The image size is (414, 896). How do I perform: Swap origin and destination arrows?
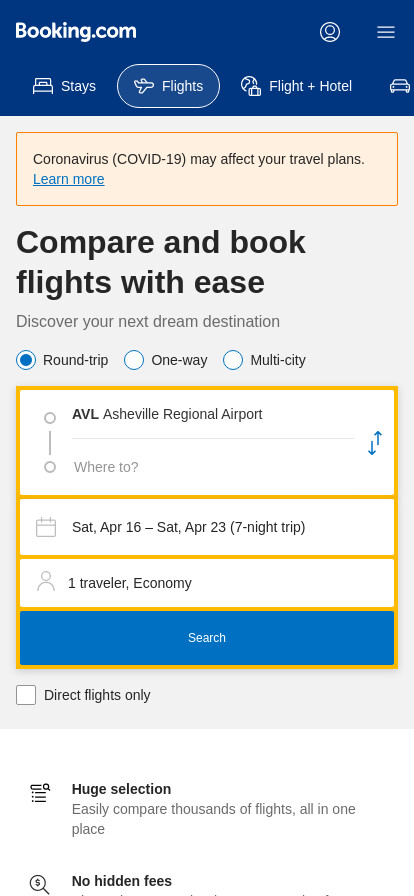[x=375, y=443]
